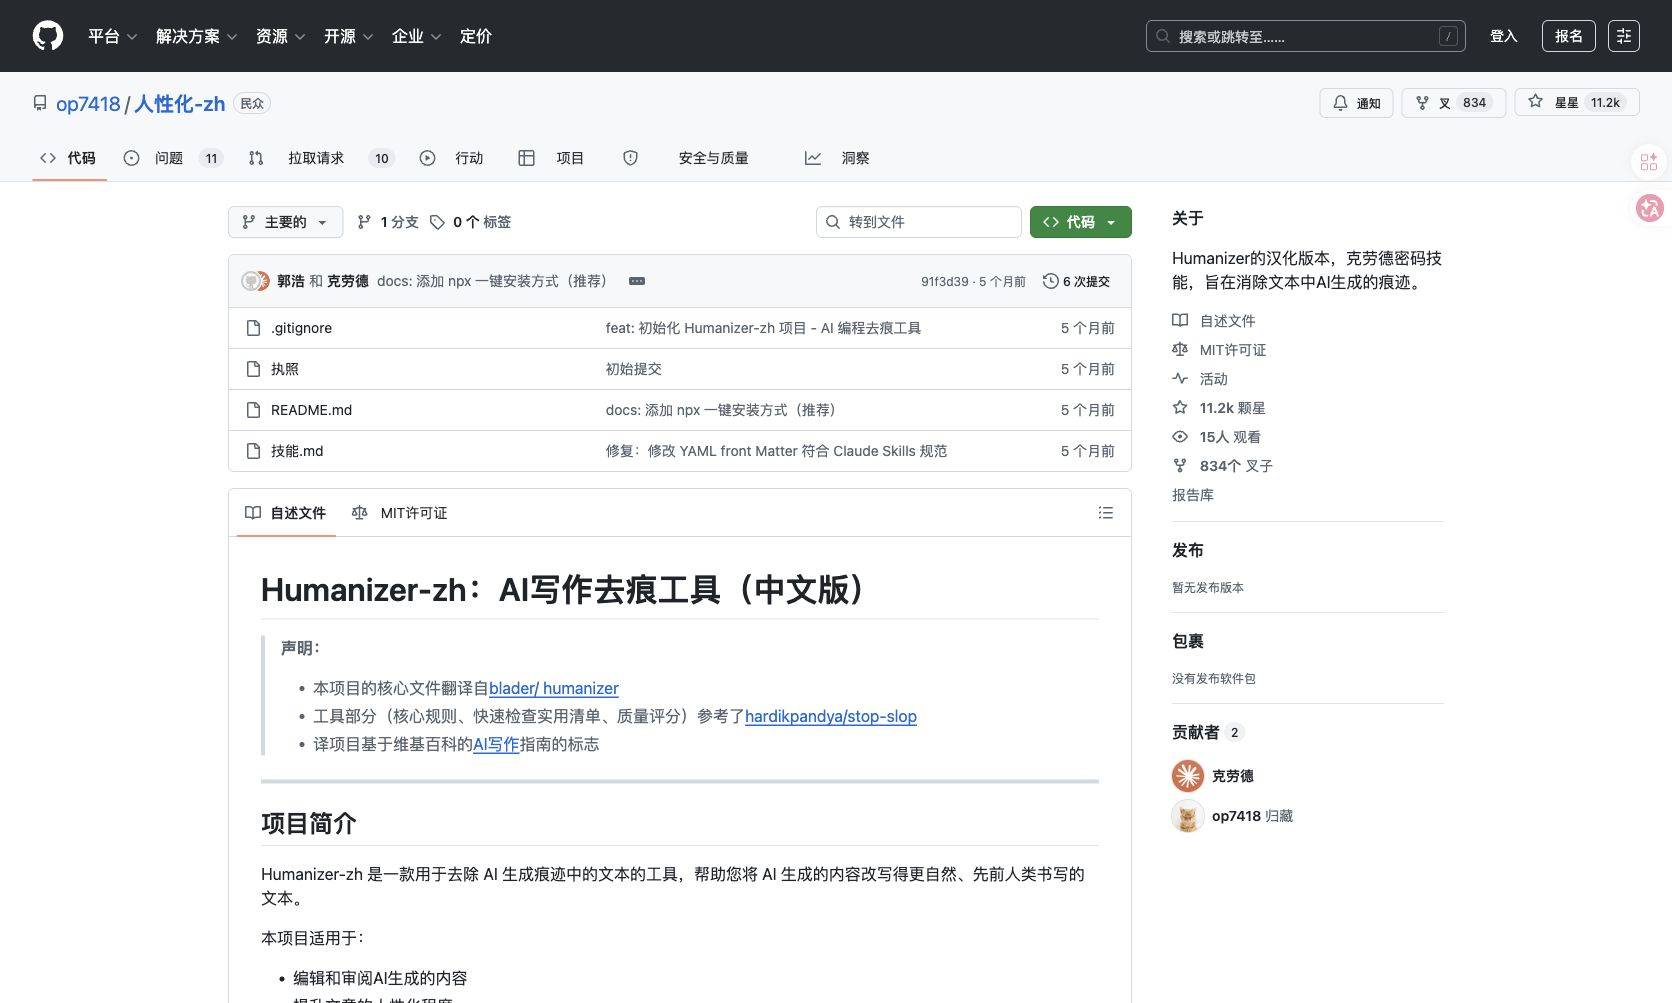Open the 行动 tab
1672x1003 pixels.
pos(451,158)
